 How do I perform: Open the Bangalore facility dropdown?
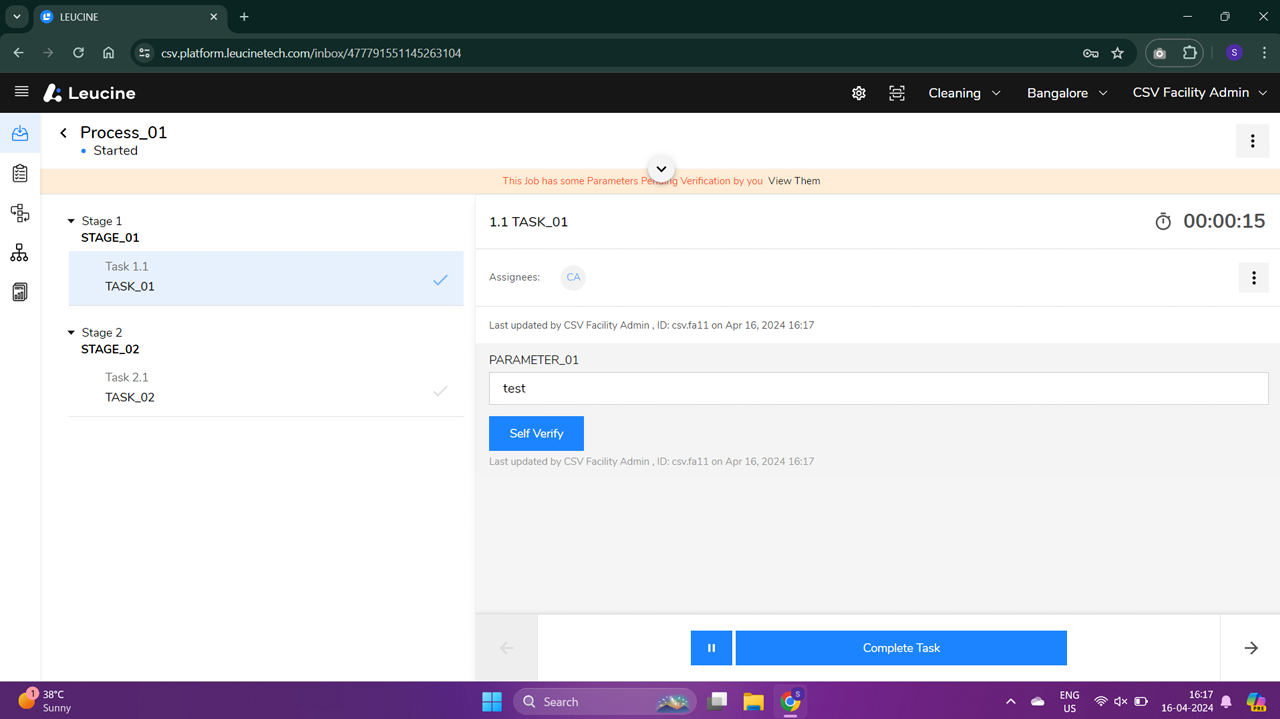[x=1067, y=93]
